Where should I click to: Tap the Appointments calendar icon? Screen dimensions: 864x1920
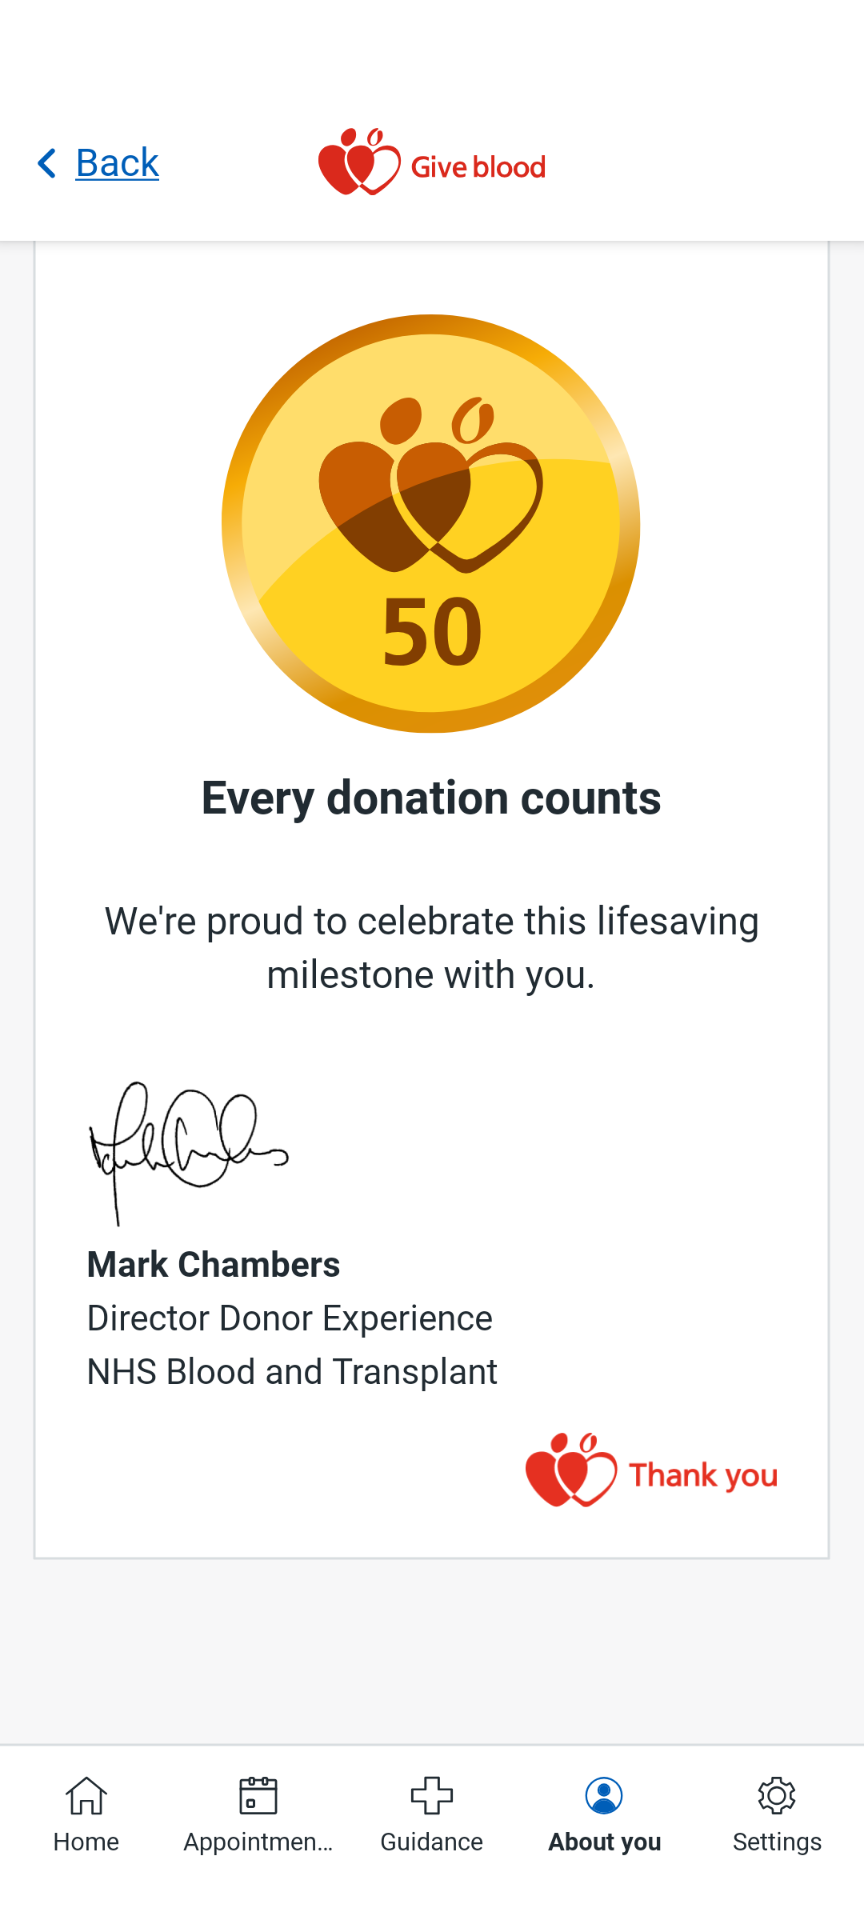click(258, 1796)
